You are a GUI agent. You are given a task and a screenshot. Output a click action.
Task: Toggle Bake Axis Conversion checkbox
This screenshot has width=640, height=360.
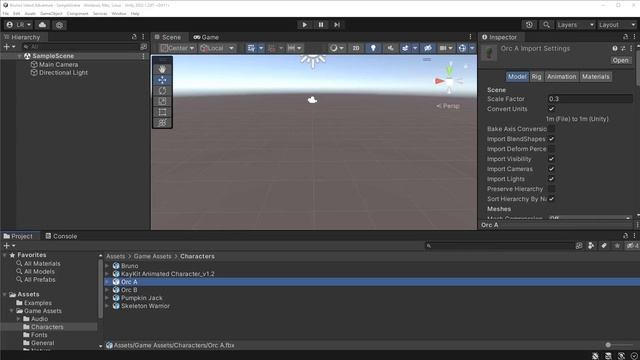click(x=551, y=129)
